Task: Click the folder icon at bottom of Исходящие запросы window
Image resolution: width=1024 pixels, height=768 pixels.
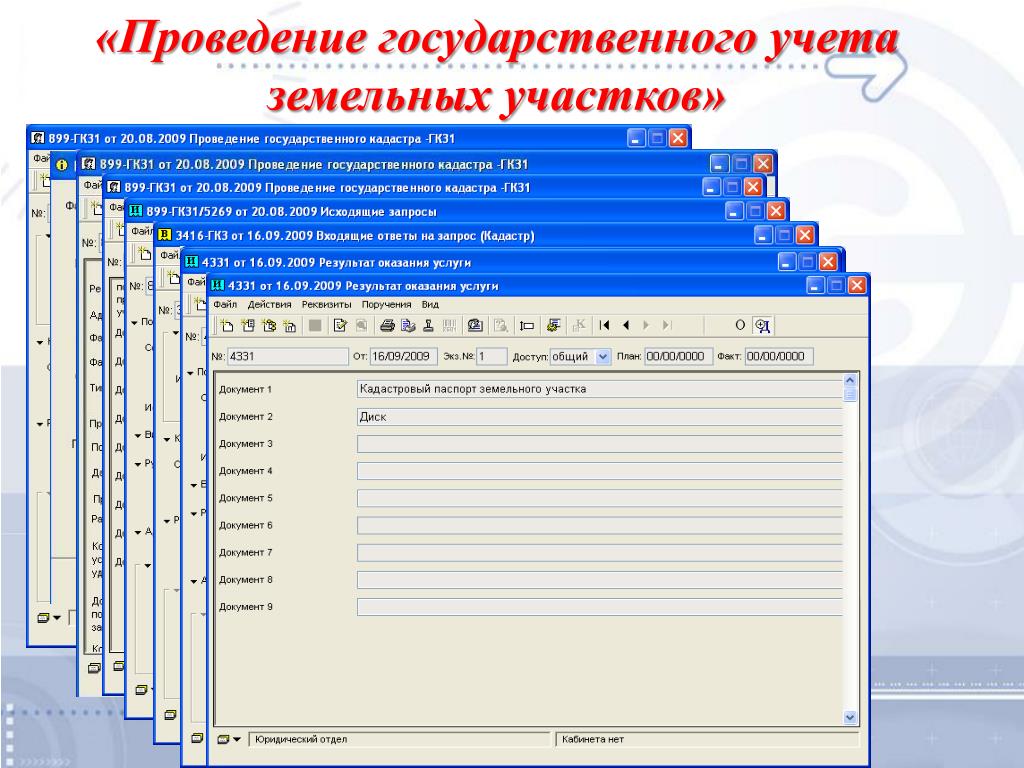Action: click(x=141, y=690)
